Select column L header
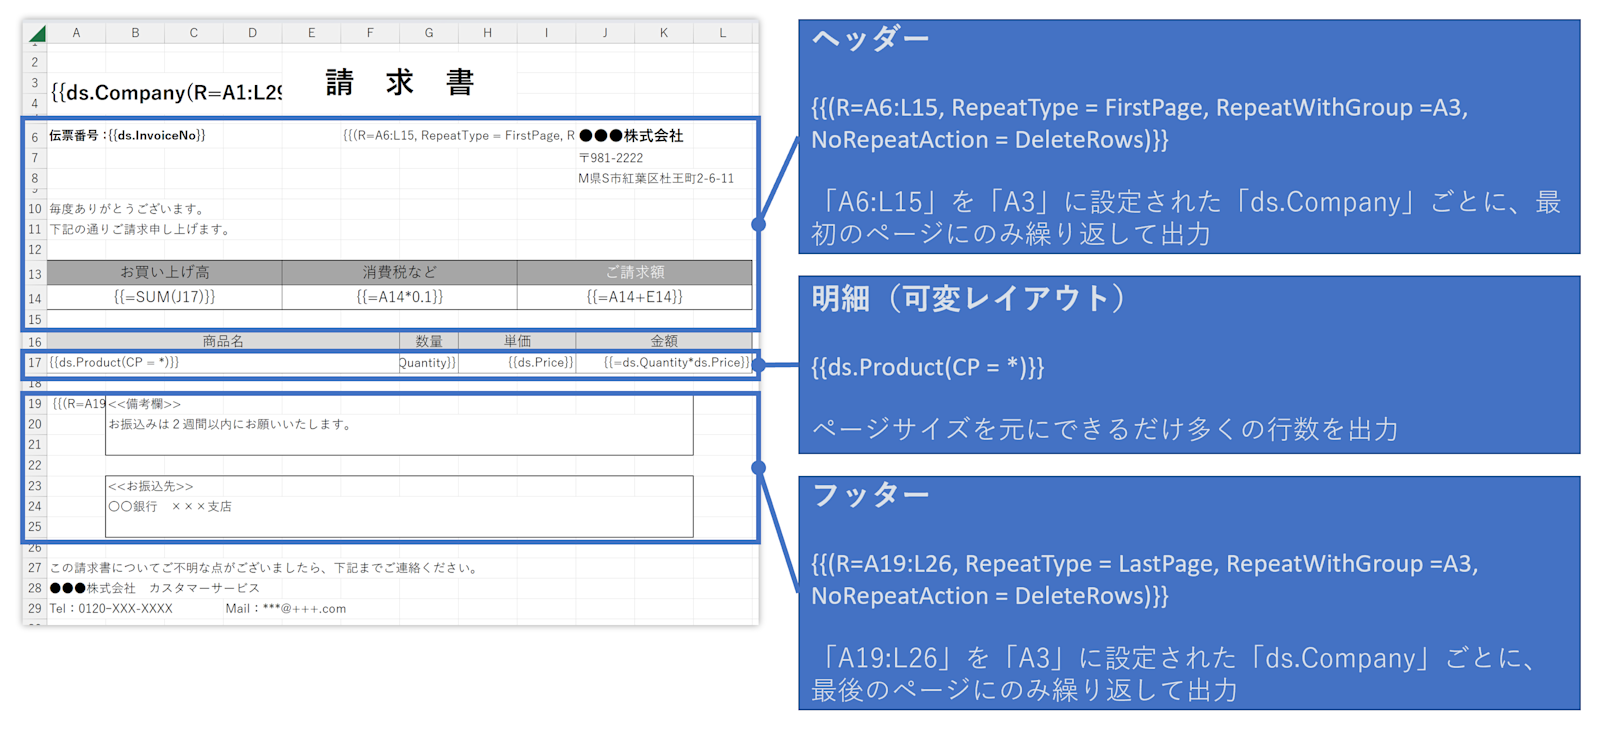This screenshot has height=732, width=1600. point(723,33)
